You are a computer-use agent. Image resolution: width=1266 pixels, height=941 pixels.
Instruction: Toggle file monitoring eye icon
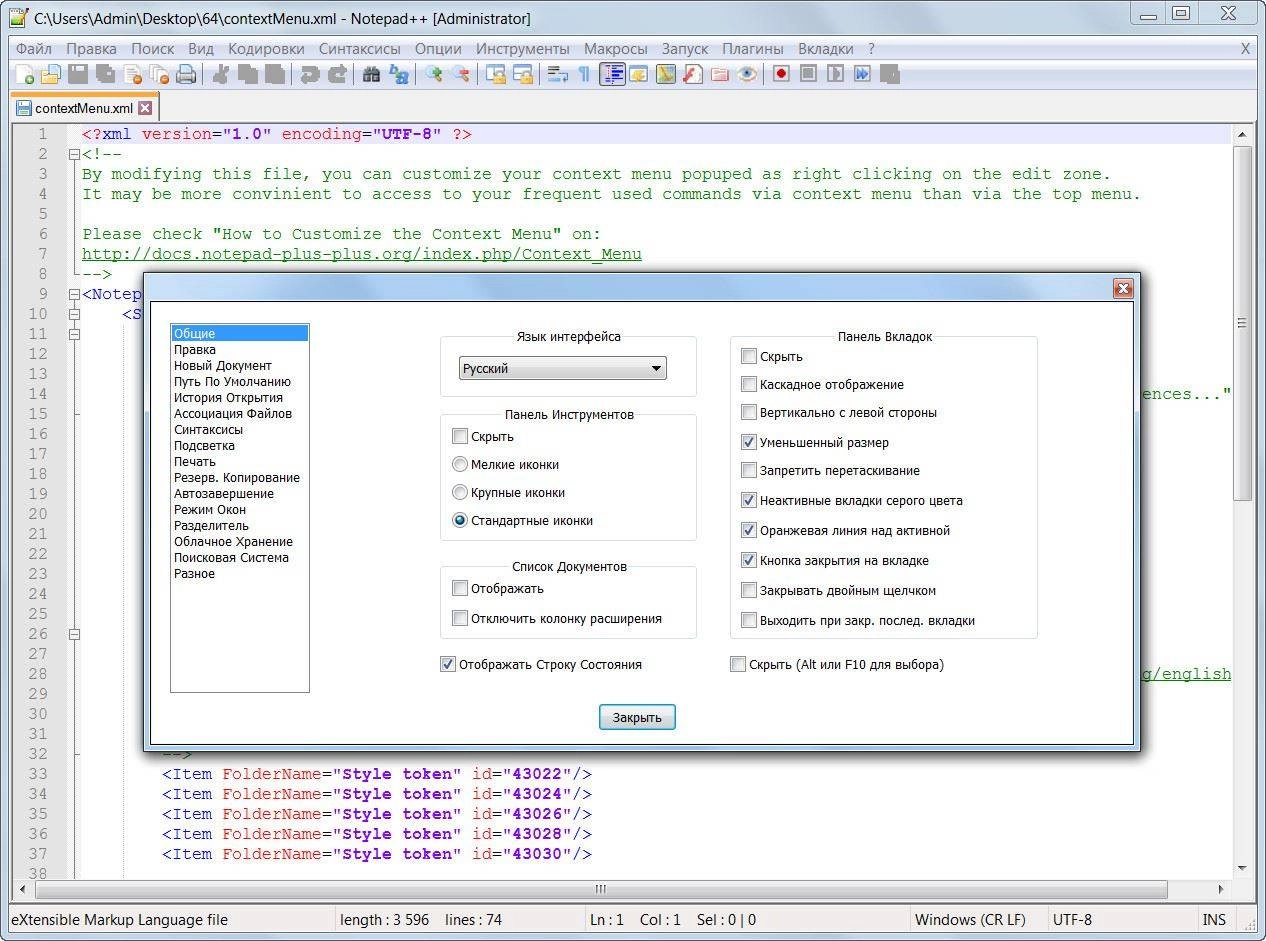[x=747, y=74]
